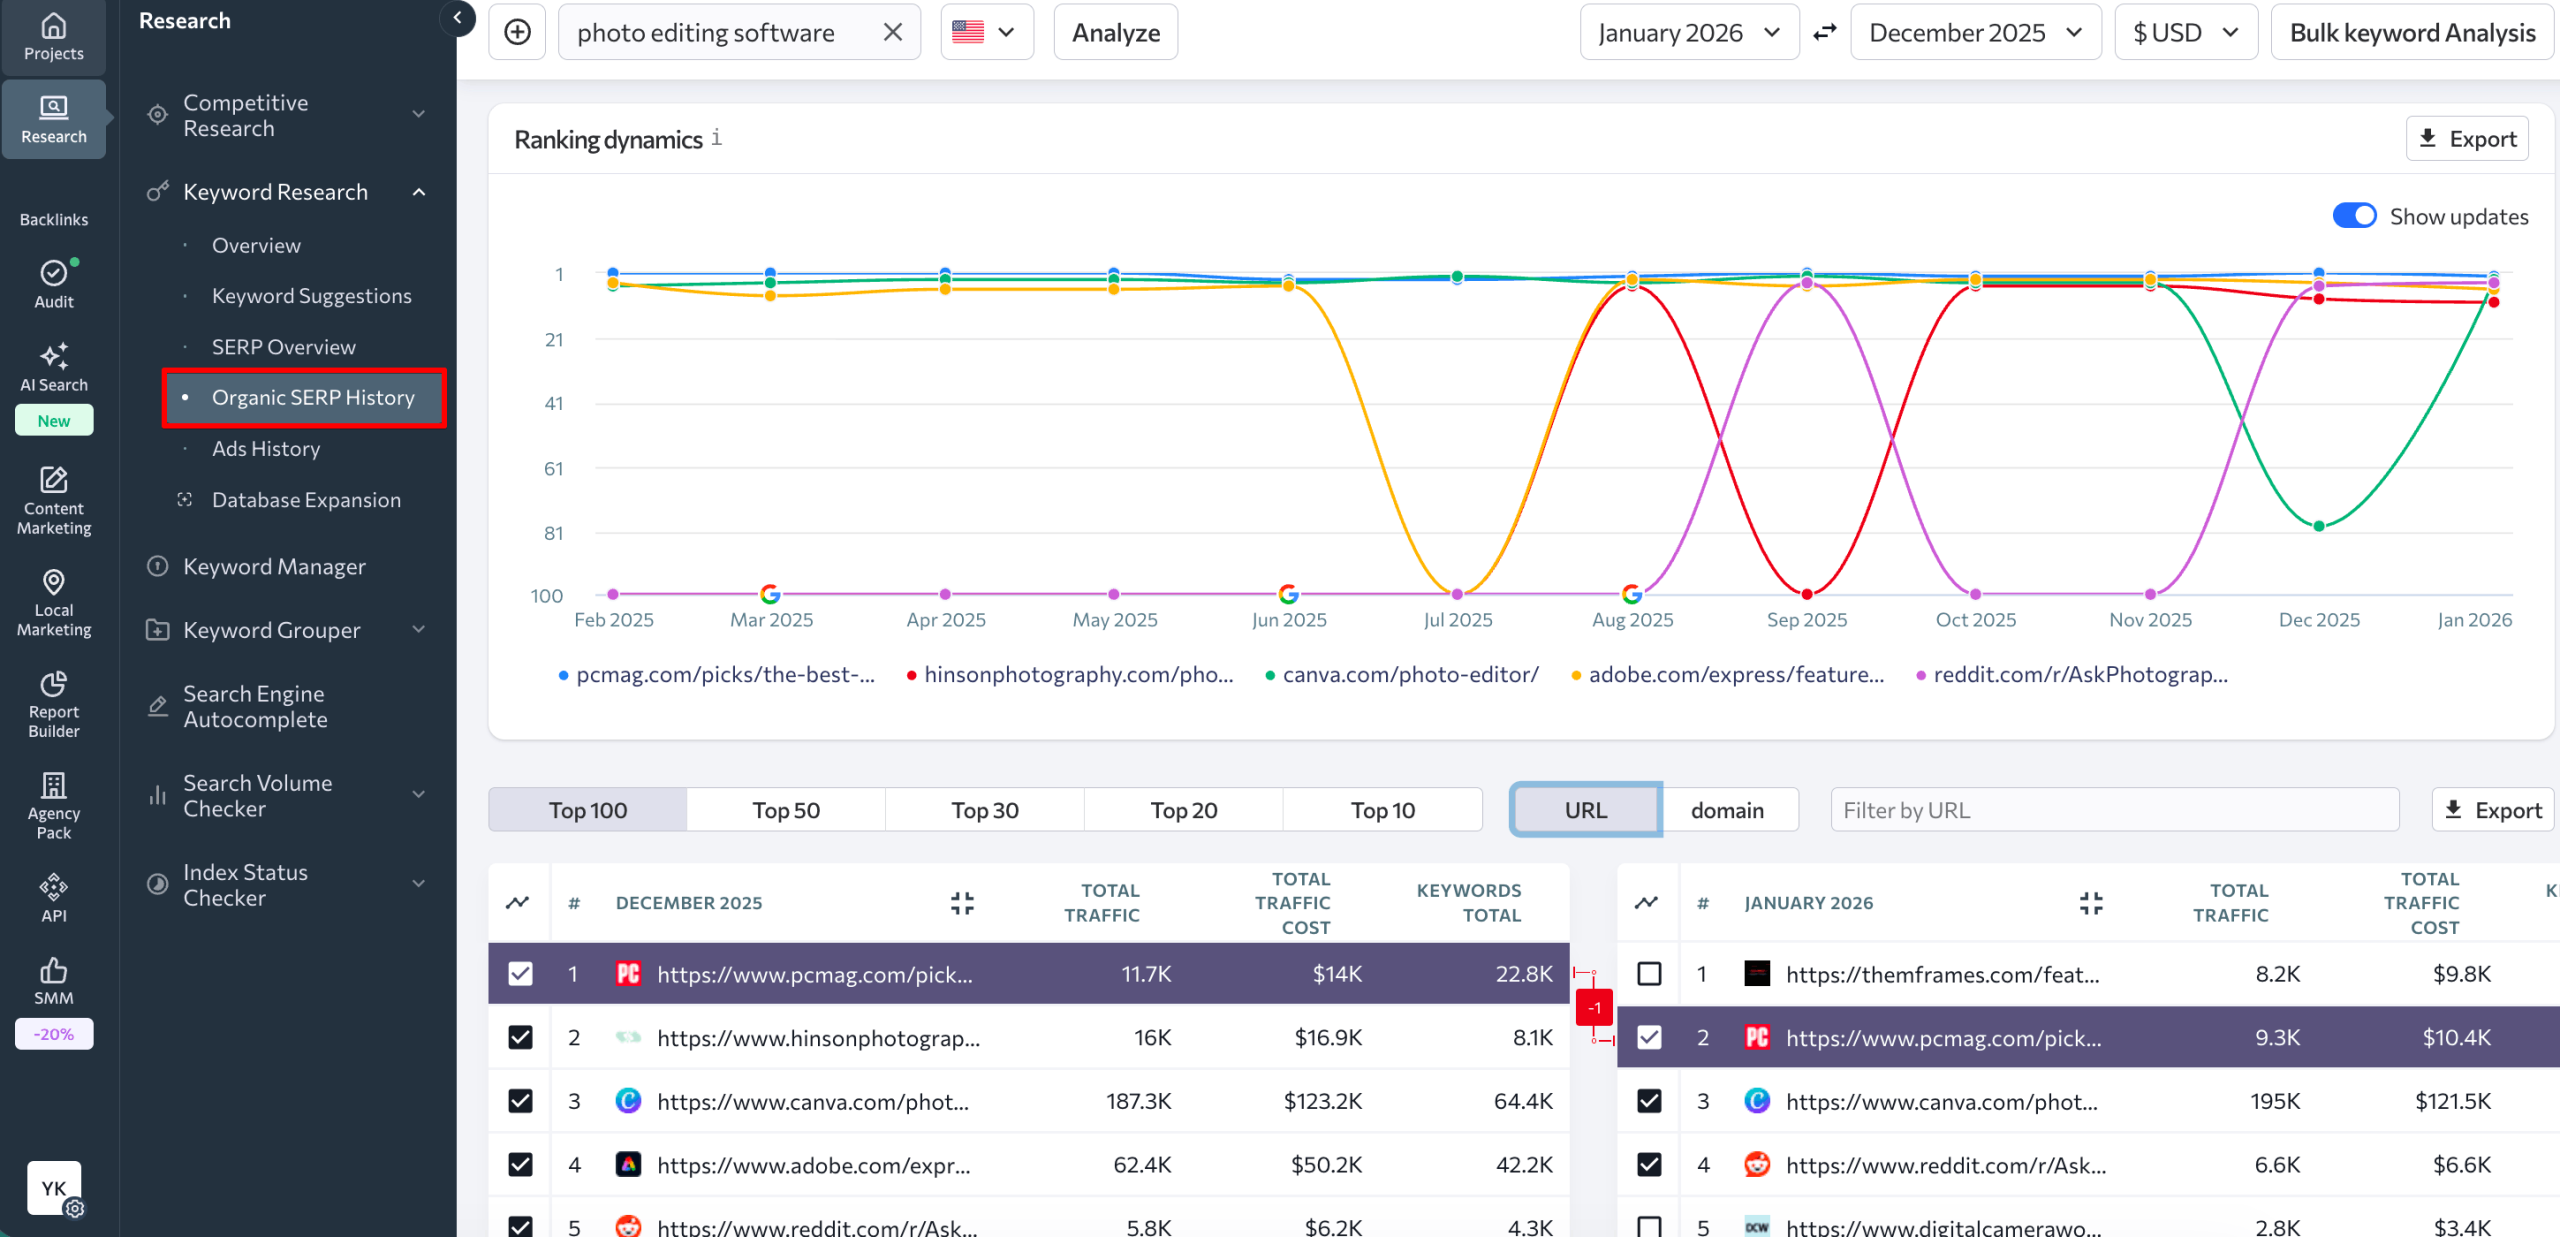The image size is (2560, 1237).
Task: Open the Report Builder
Action: (x=53, y=705)
